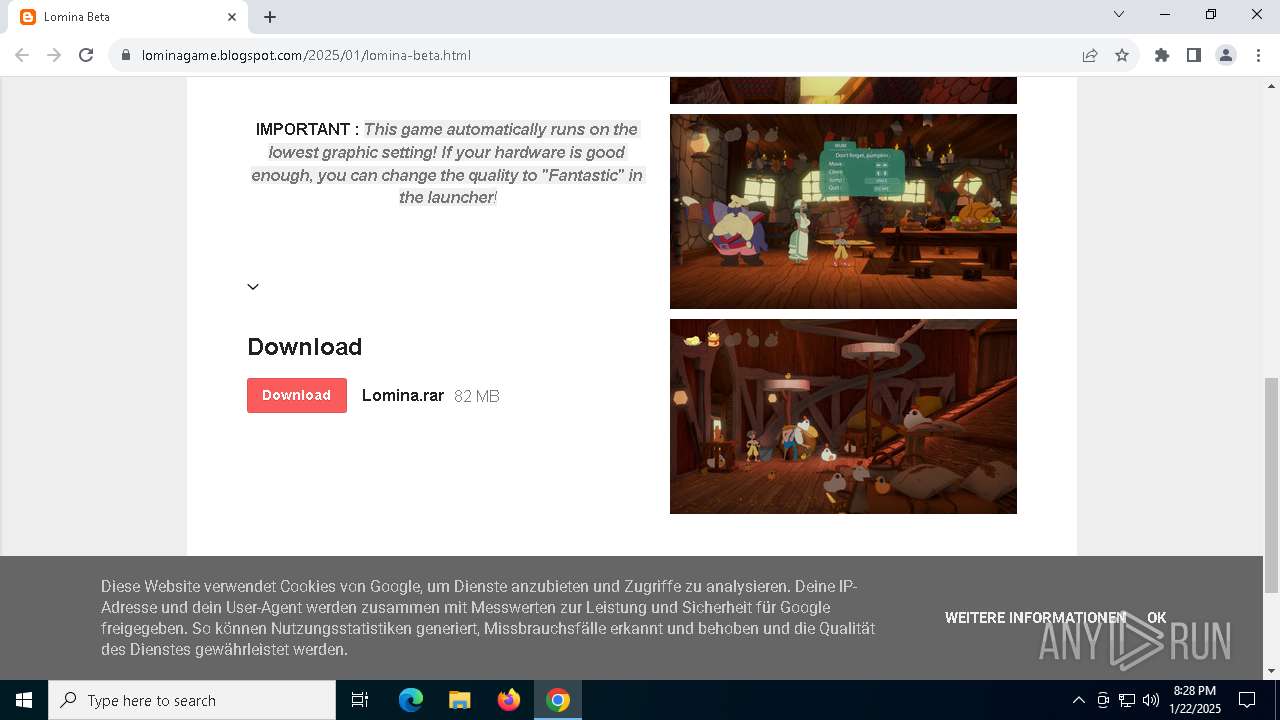
Task: Go back with the browser back arrow
Action: point(22,55)
